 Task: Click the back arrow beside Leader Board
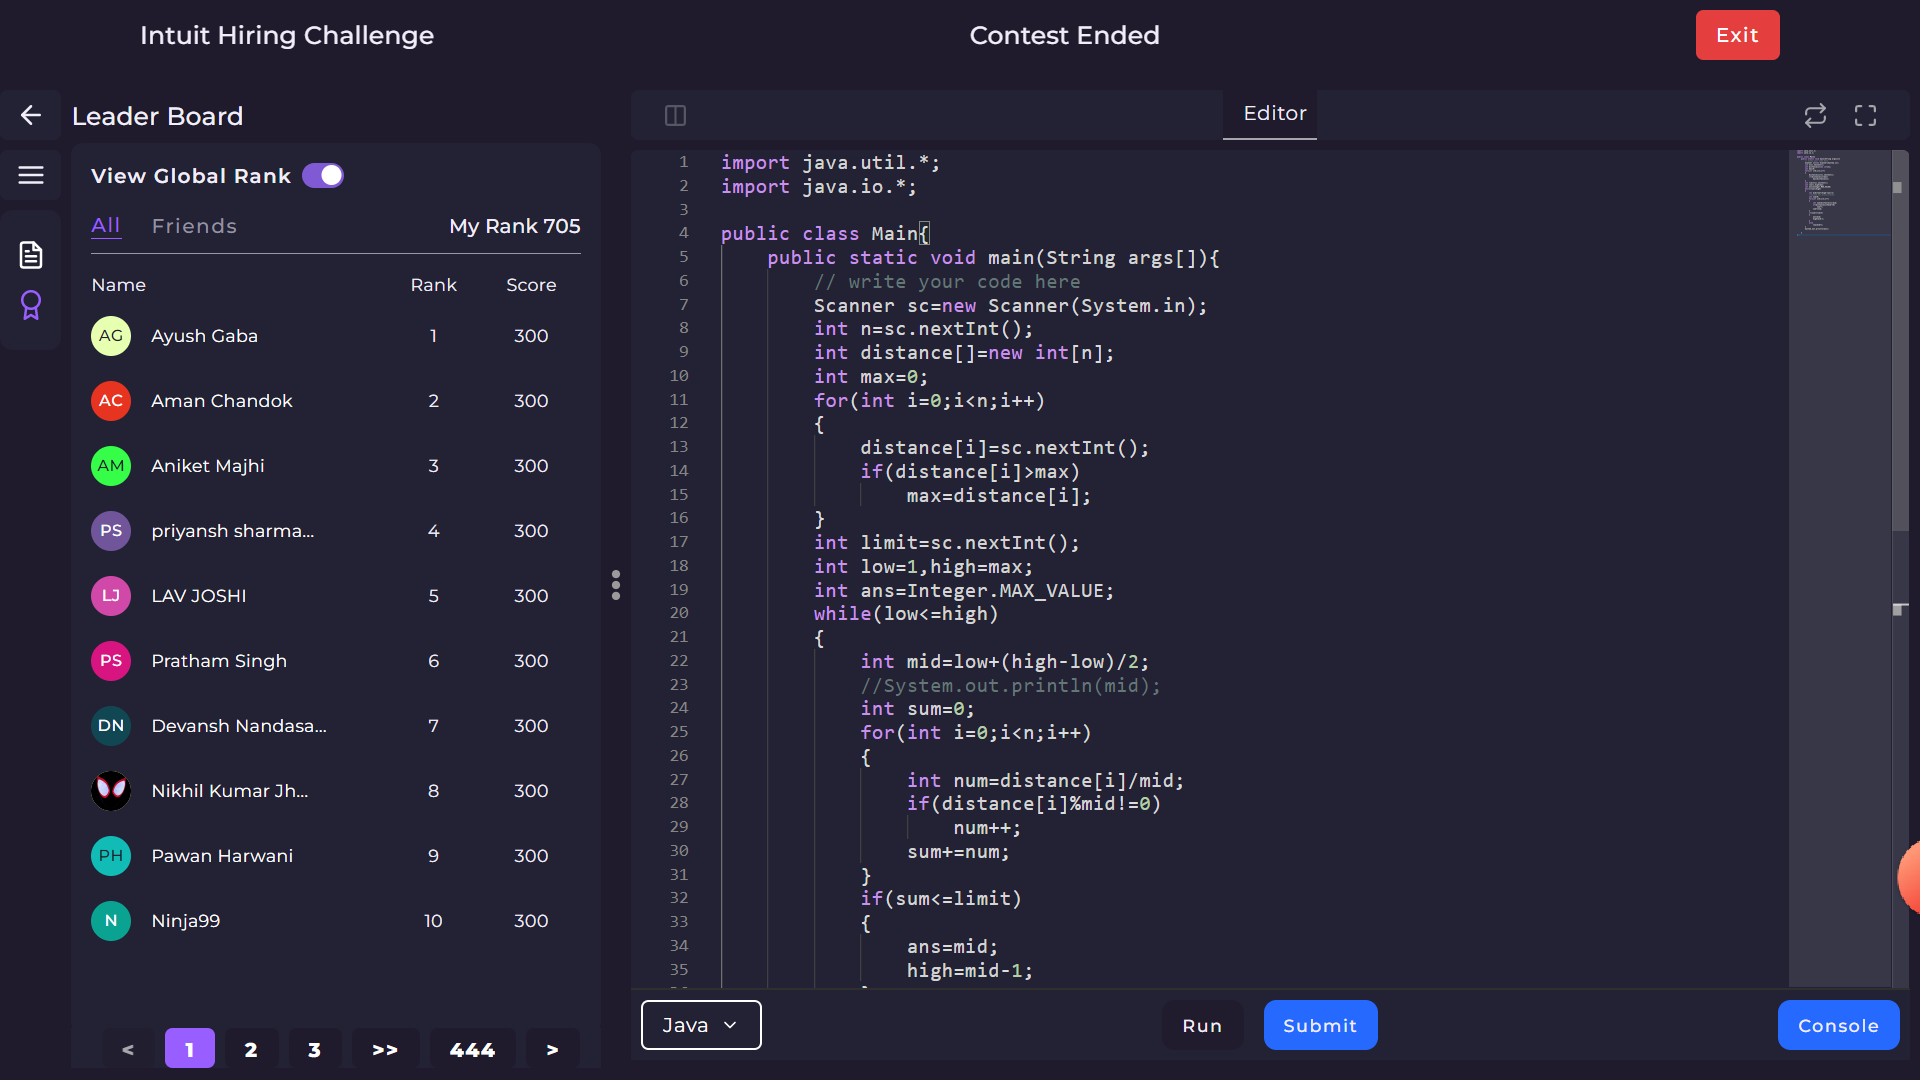tap(31, 116)
